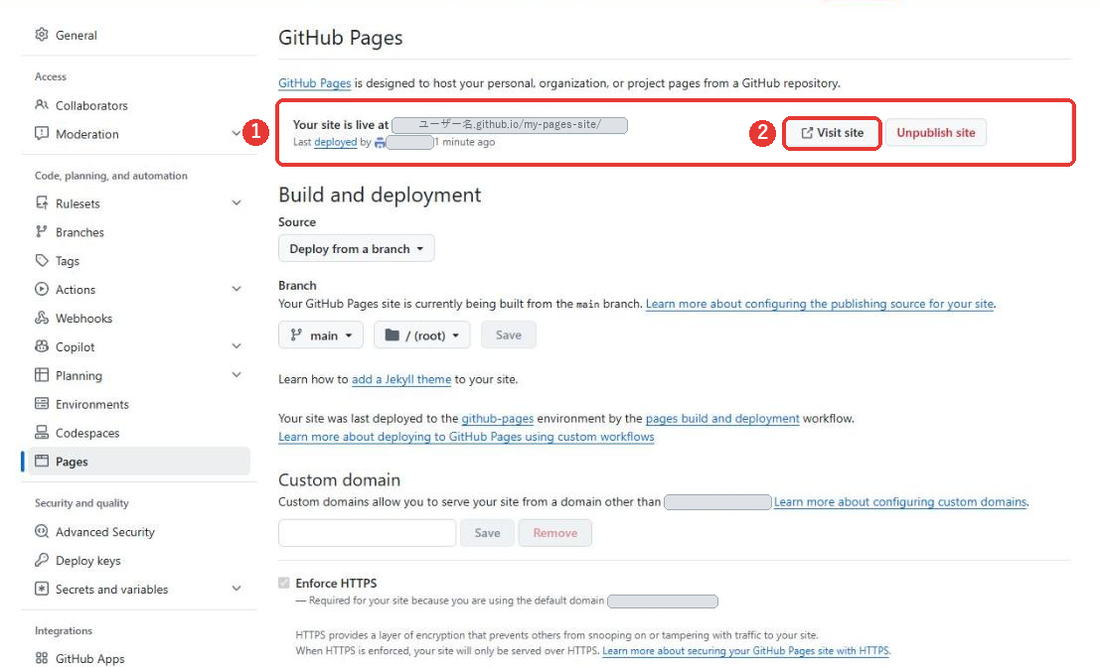Open pages build and deployment workflow link
Image resolution: width=1100 pixels, height=667 pixels.
(723, 419)
